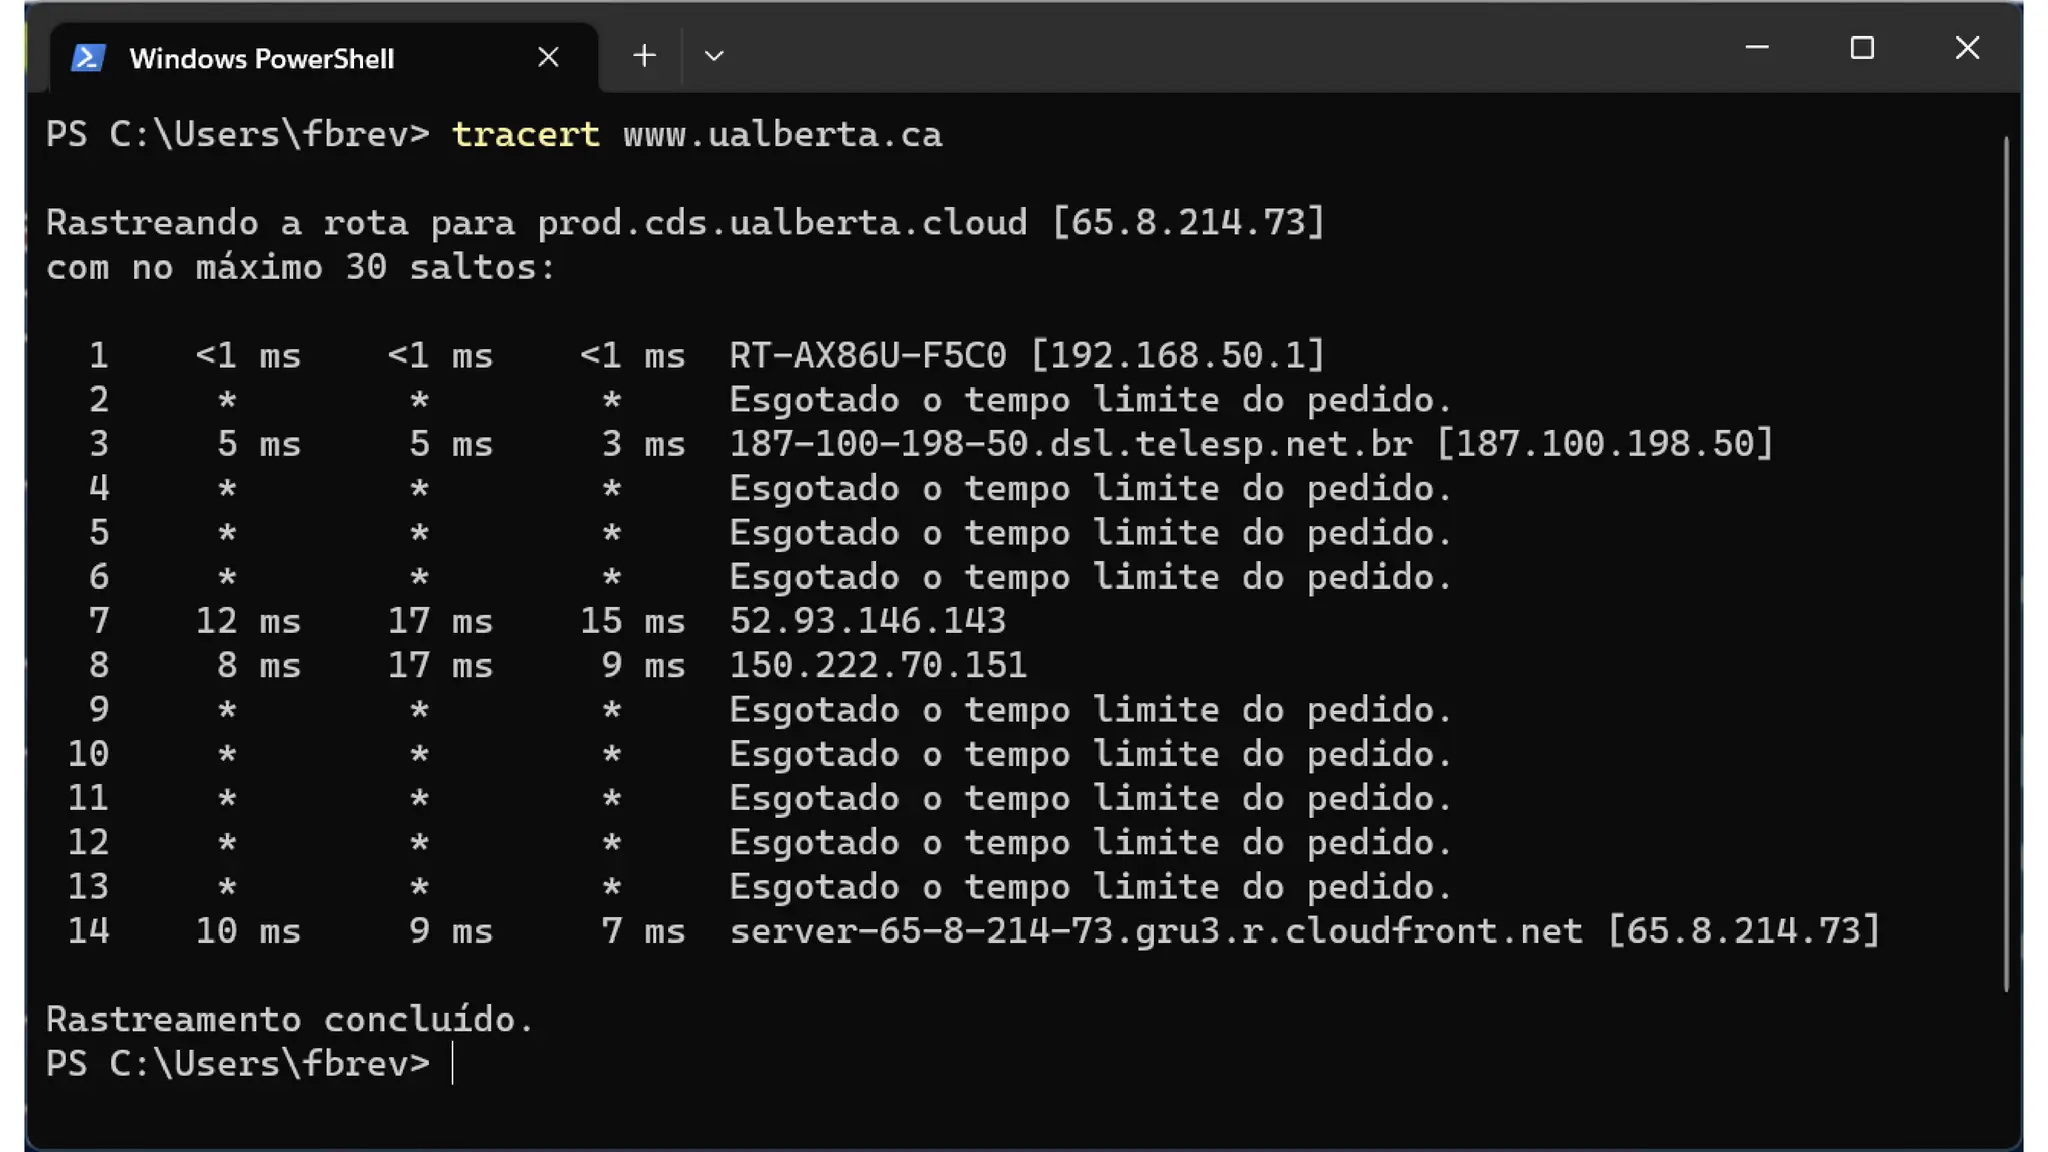Close the terminal window
Screen dimensions: 2048x1152
pos(1967,48)
